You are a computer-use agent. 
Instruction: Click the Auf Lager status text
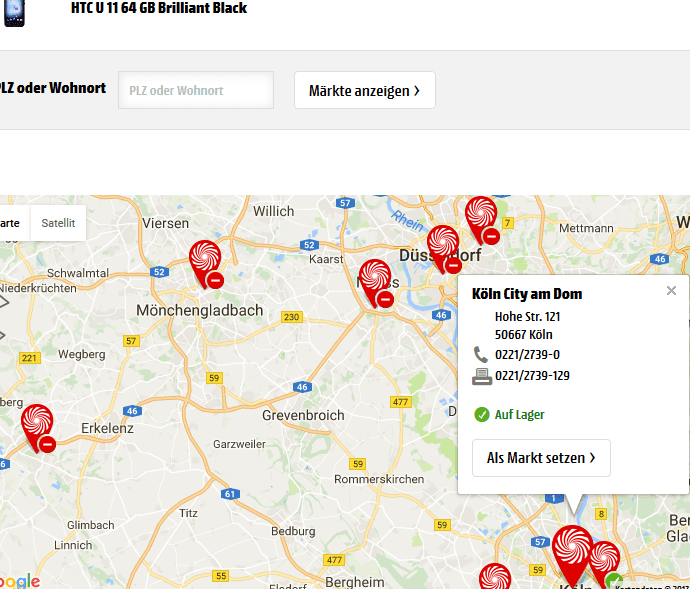519,415
